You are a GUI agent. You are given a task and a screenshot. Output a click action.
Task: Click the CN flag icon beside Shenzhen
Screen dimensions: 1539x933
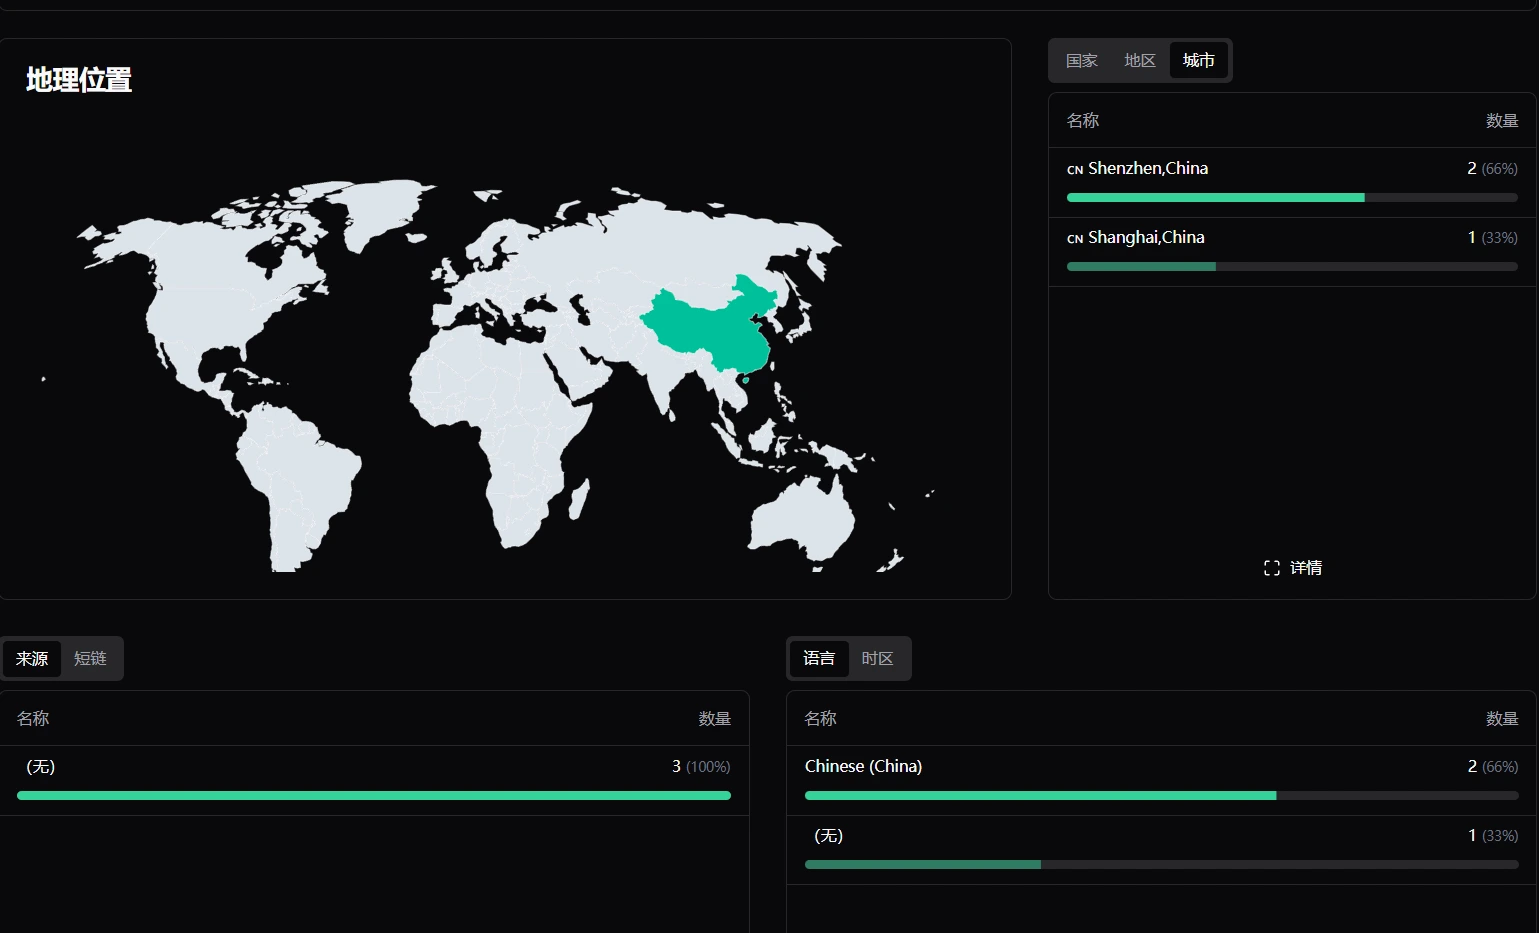(x=1075, y=170)
